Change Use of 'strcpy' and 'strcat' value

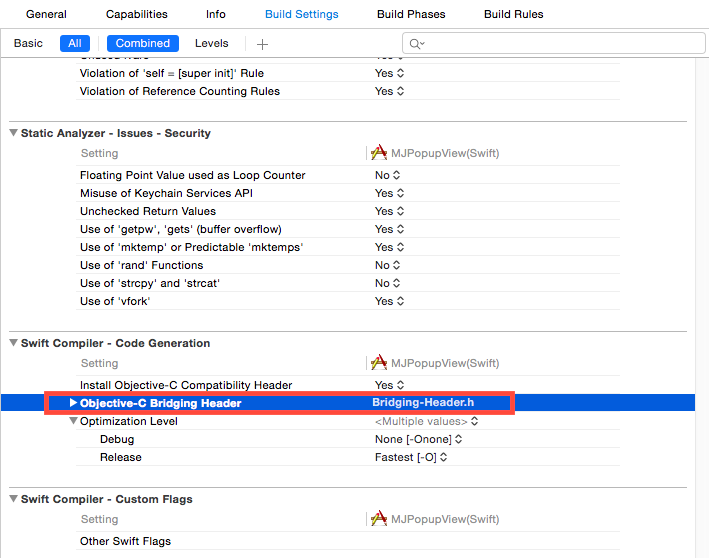(388, 284)
